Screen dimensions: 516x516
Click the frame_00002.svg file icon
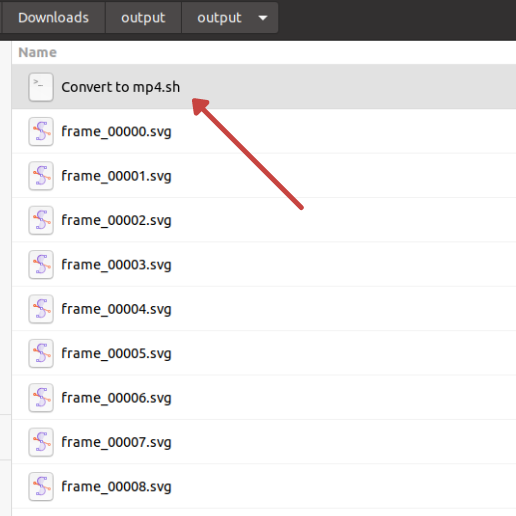(41, 220)
